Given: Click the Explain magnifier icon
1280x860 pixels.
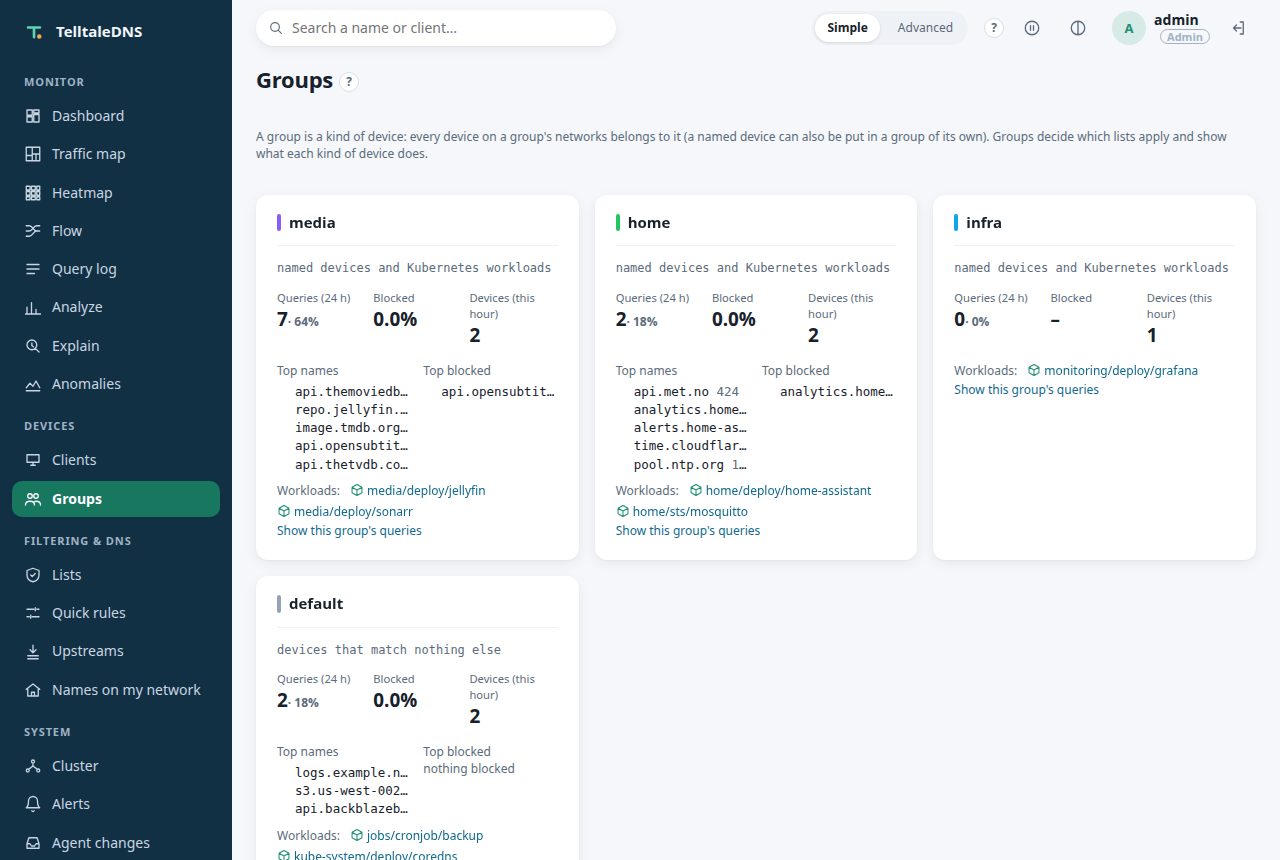Looking at the screenshot, I should coord(33,346).
